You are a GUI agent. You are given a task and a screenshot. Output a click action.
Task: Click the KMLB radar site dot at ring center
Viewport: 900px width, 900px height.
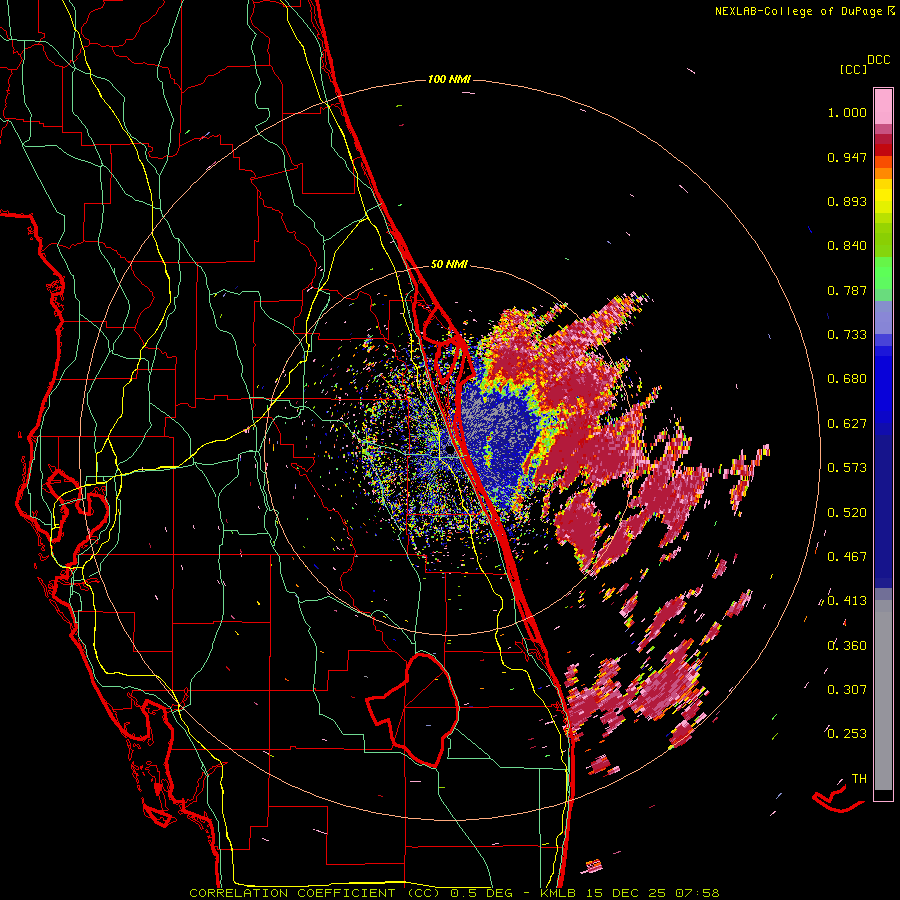pyautogui.click(x=449, y=451)
